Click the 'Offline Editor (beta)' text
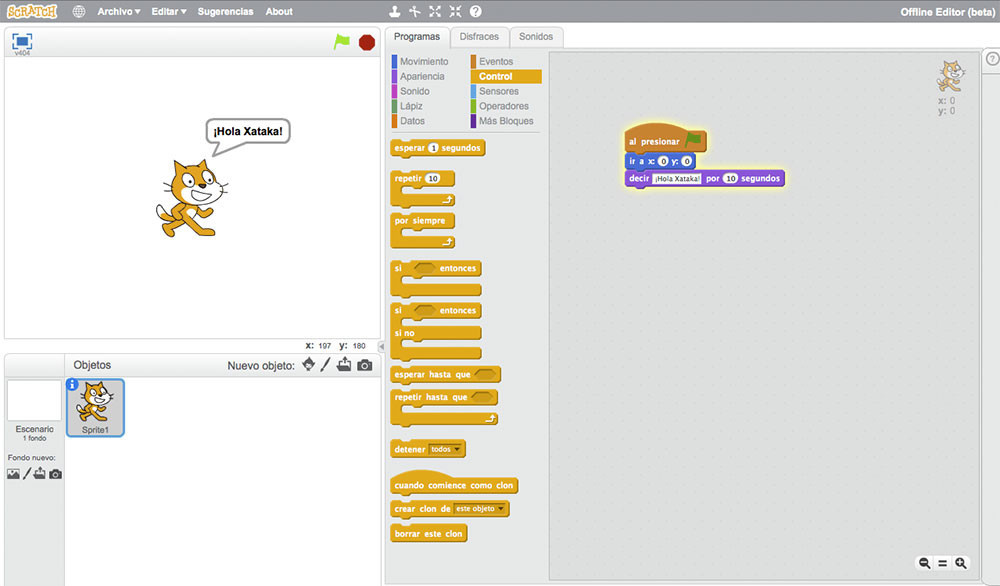Screen dimensions: 1000x586 coord(948,11)
